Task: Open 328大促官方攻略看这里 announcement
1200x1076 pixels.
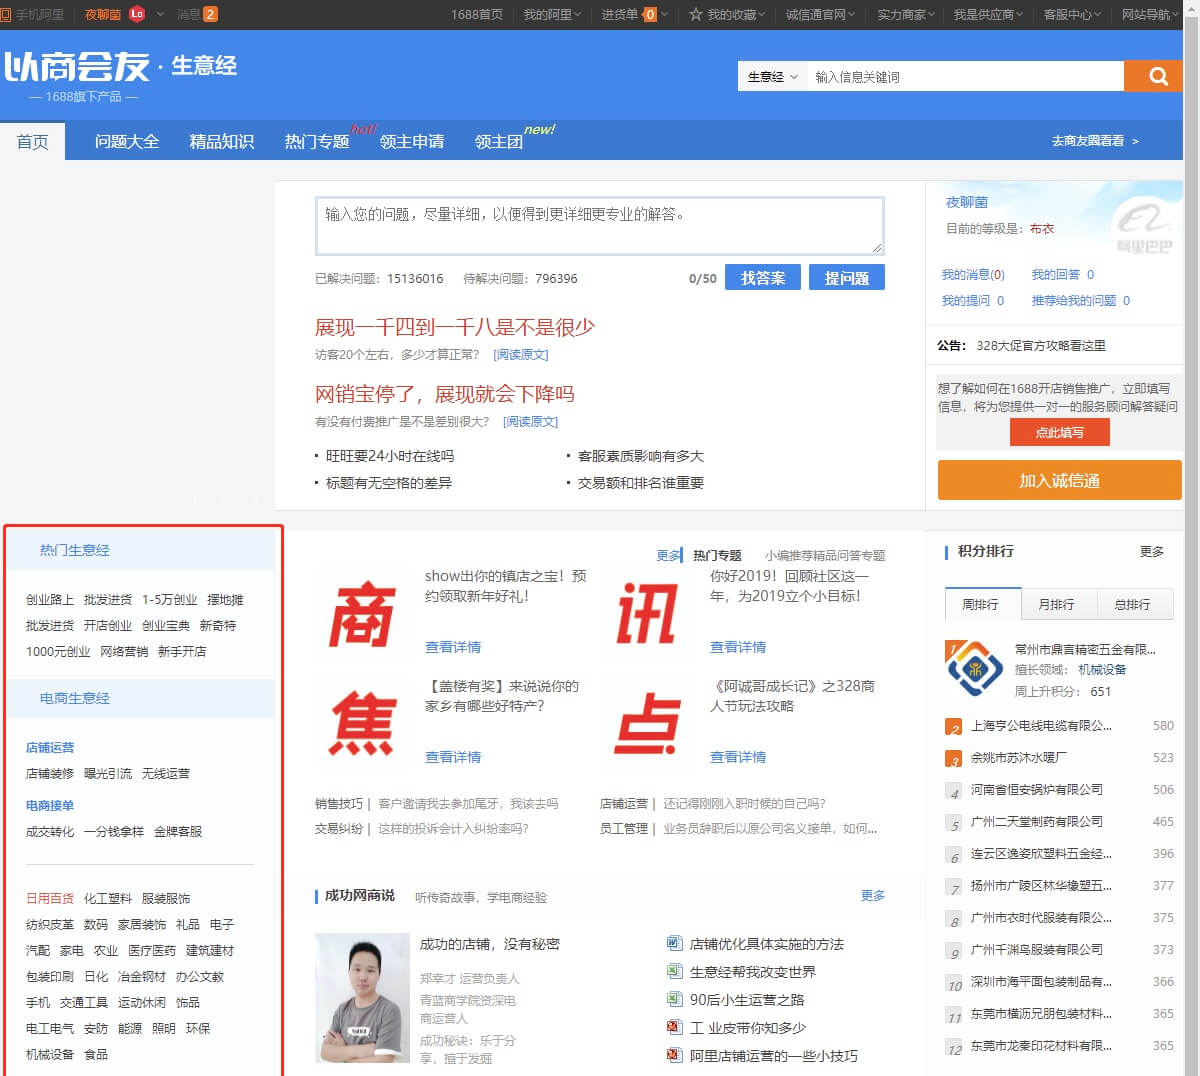Action: 1041,345
